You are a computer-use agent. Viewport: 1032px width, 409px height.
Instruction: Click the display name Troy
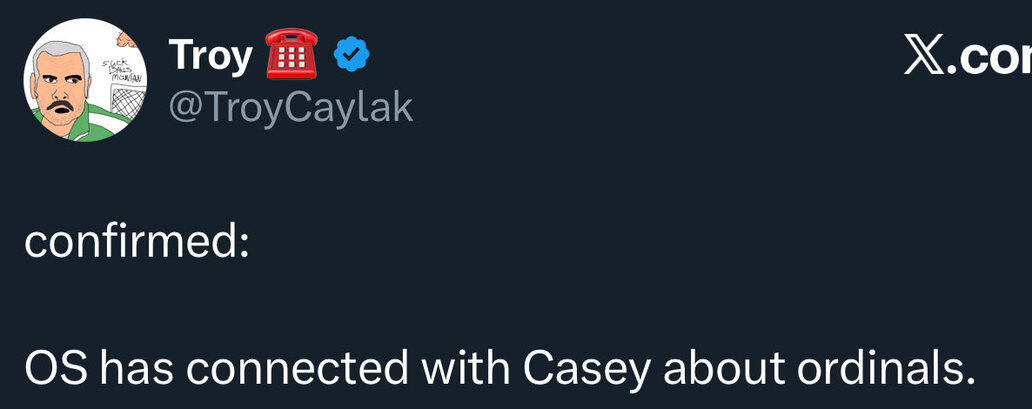[x=211, y=56]
